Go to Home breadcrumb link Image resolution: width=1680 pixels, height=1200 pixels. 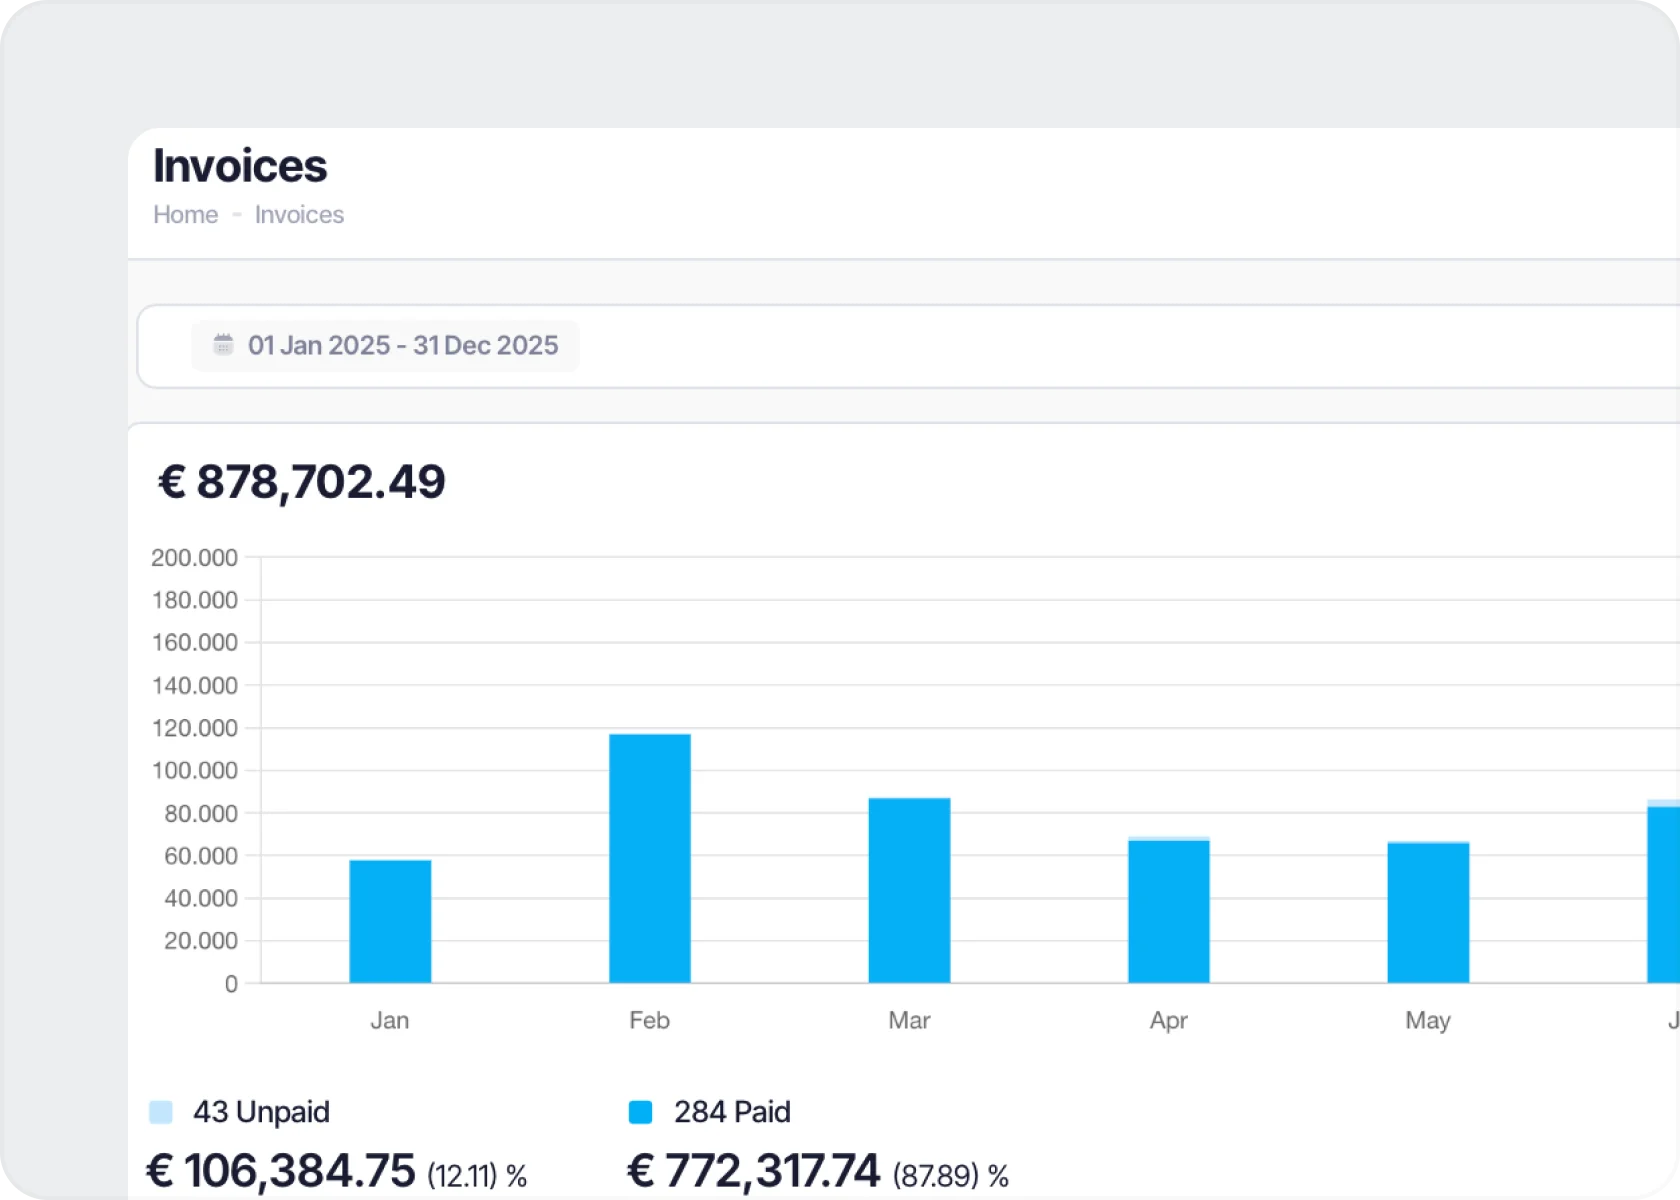pyautogui.click(x=186, y=215)
